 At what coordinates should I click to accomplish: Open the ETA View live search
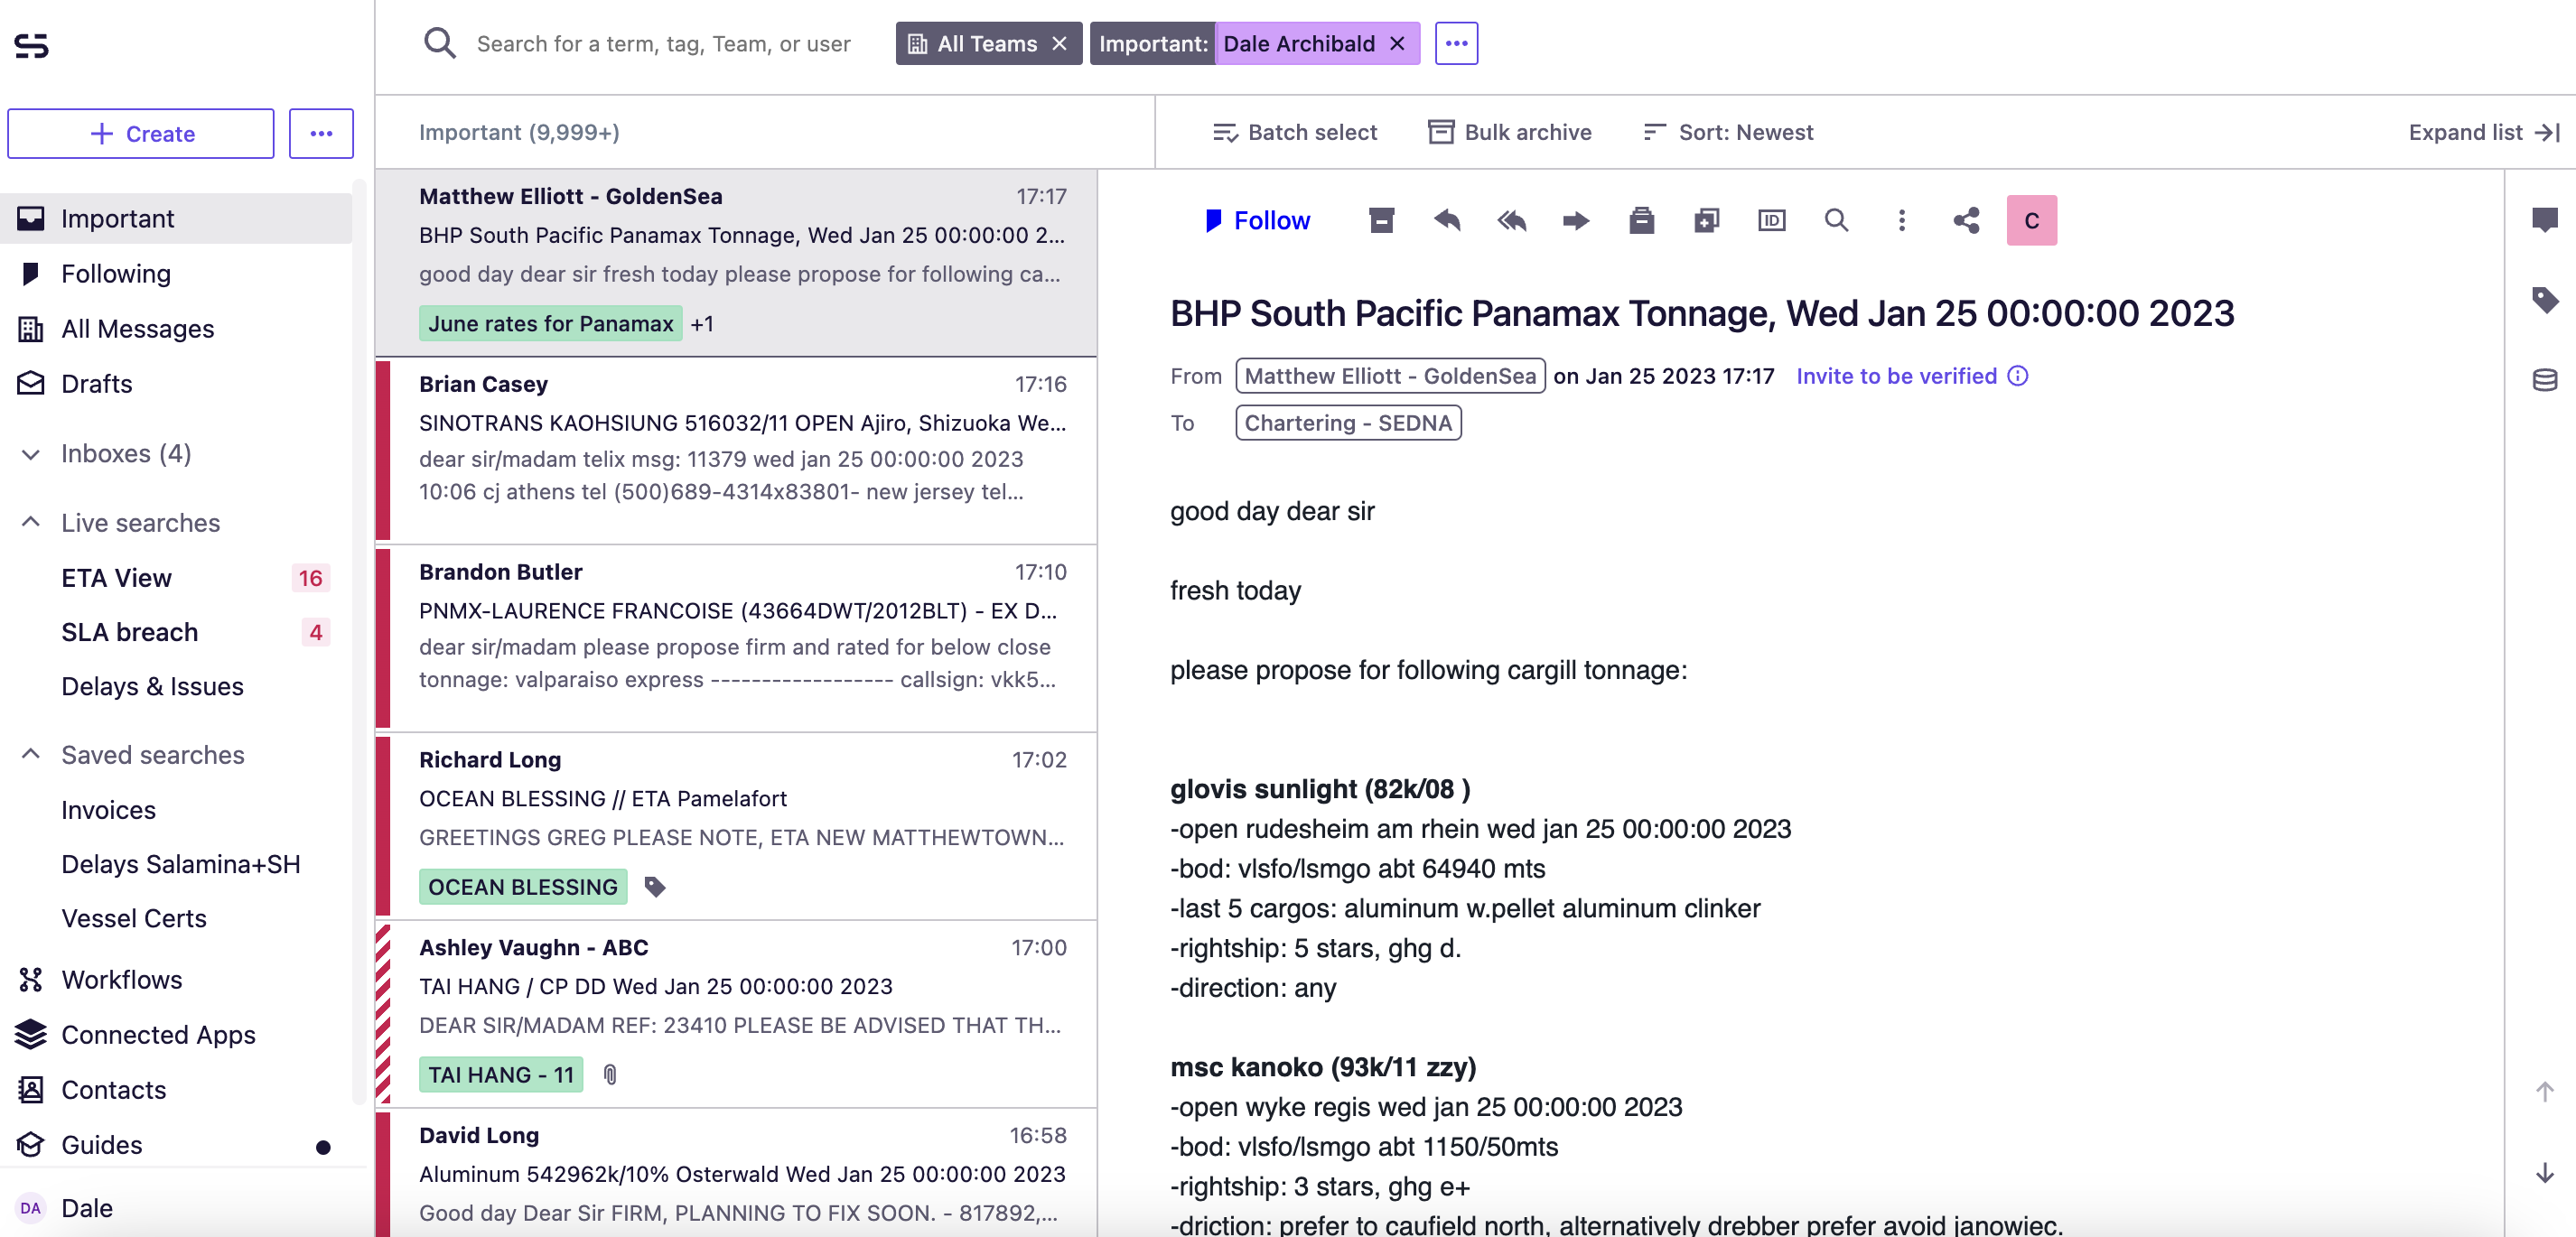(176, 577)
